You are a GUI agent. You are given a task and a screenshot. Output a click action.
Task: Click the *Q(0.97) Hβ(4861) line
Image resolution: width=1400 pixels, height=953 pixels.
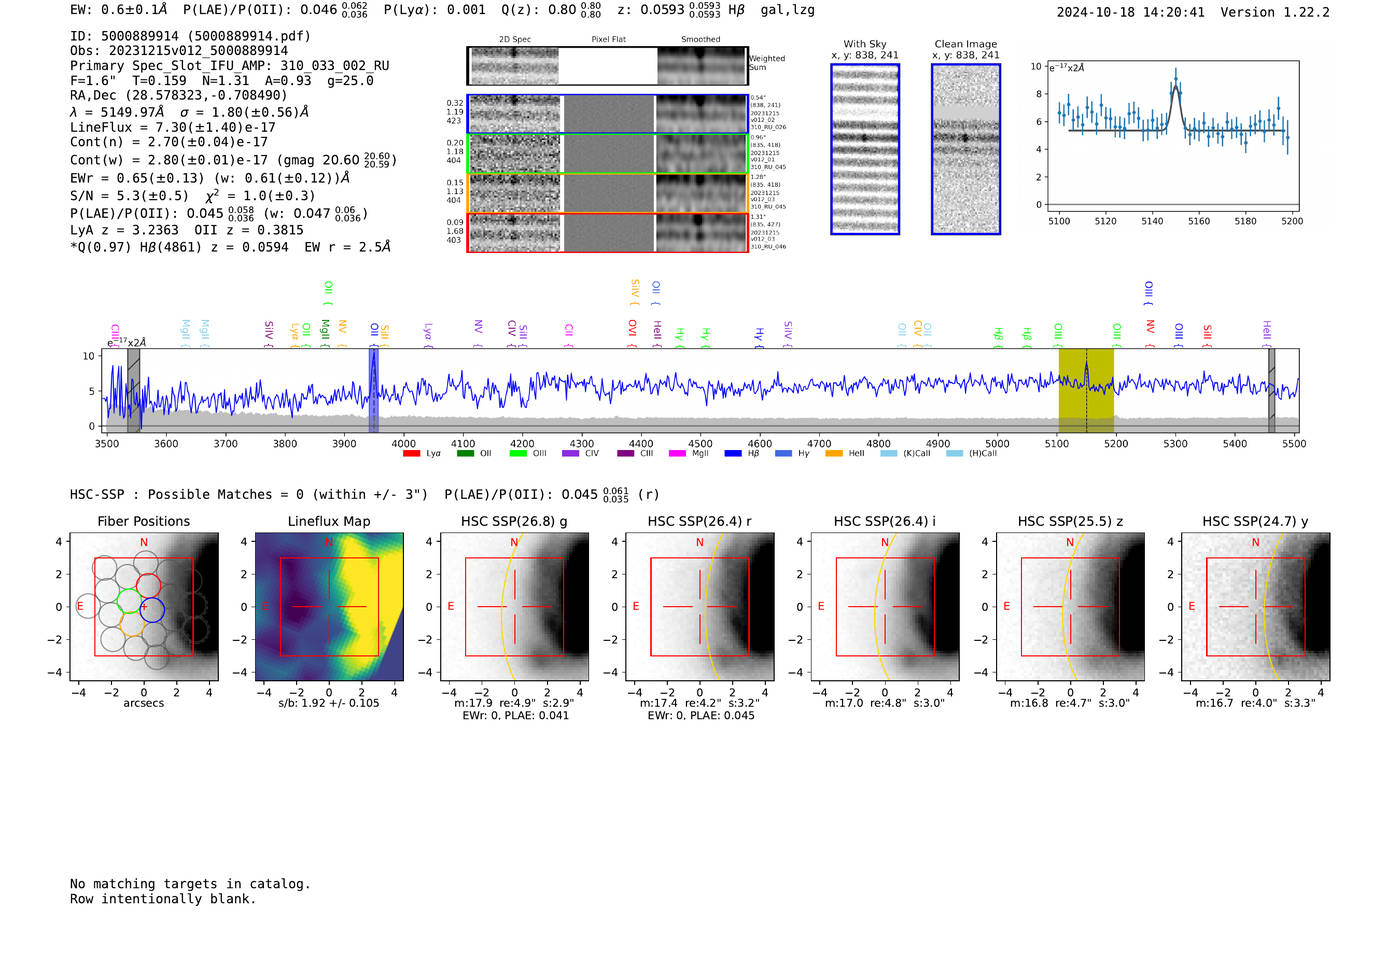[230, 246]
